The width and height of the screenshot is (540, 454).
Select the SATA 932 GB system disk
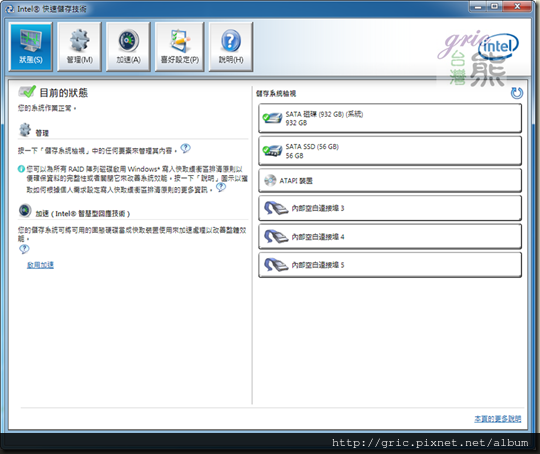tap(390, 118)
